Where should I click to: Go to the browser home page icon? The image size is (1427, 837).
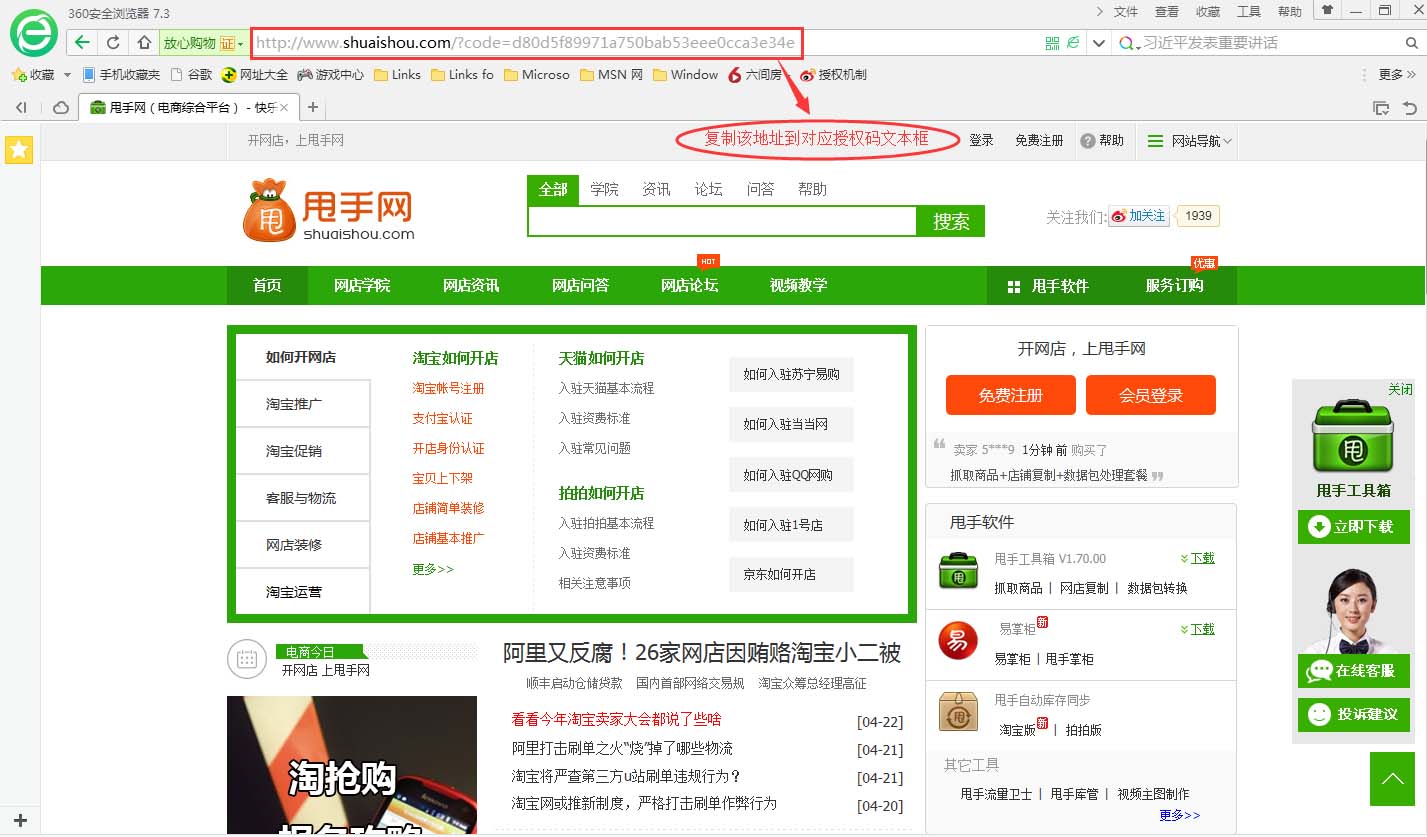pos(144,42)
